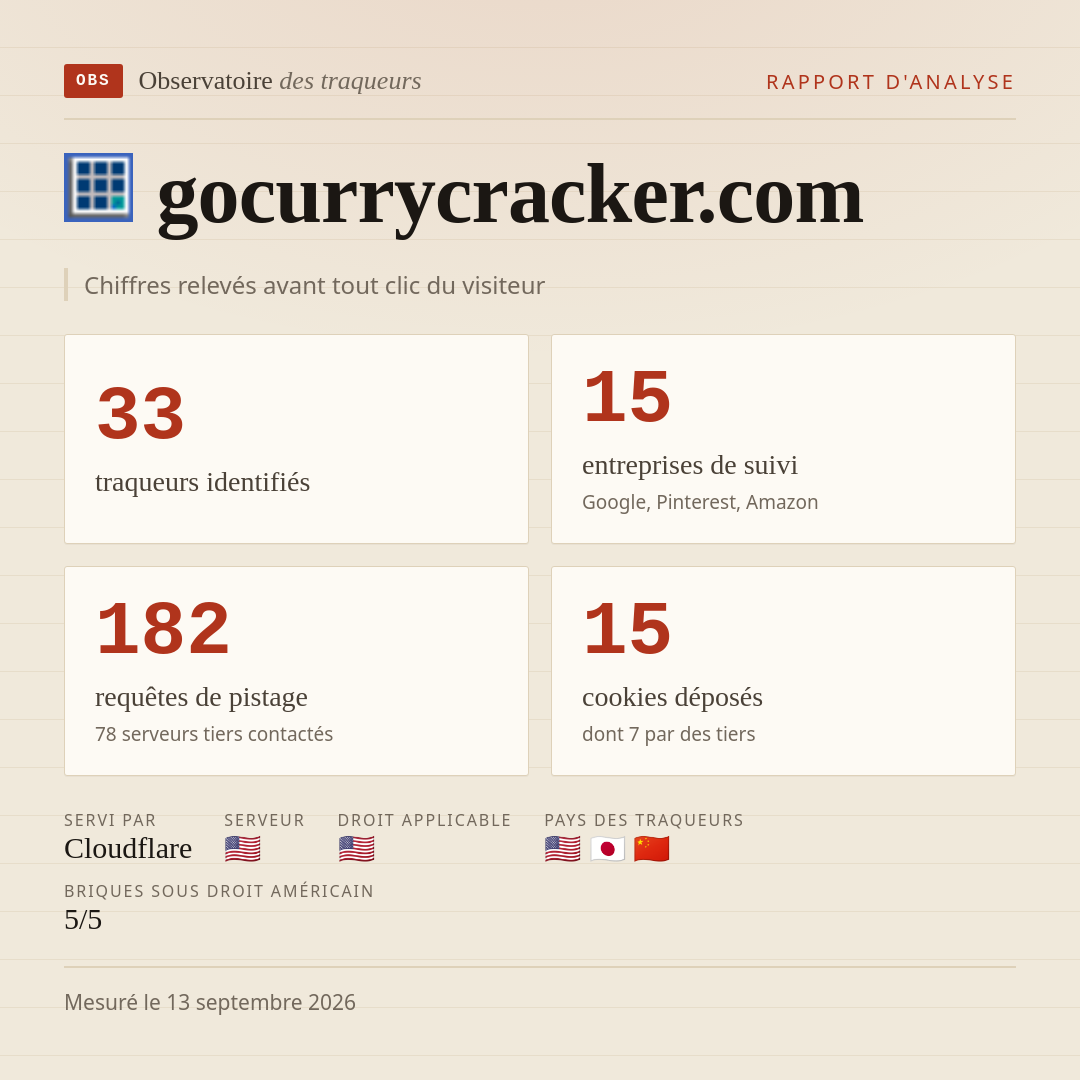
Task: Click the cookies déposés label
Action: pyautogui.click(x=672, y=697)
